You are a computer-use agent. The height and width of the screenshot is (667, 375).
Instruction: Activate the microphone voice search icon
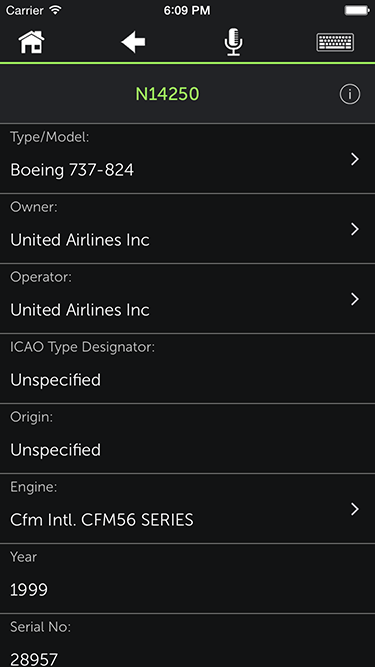(233, 42)
